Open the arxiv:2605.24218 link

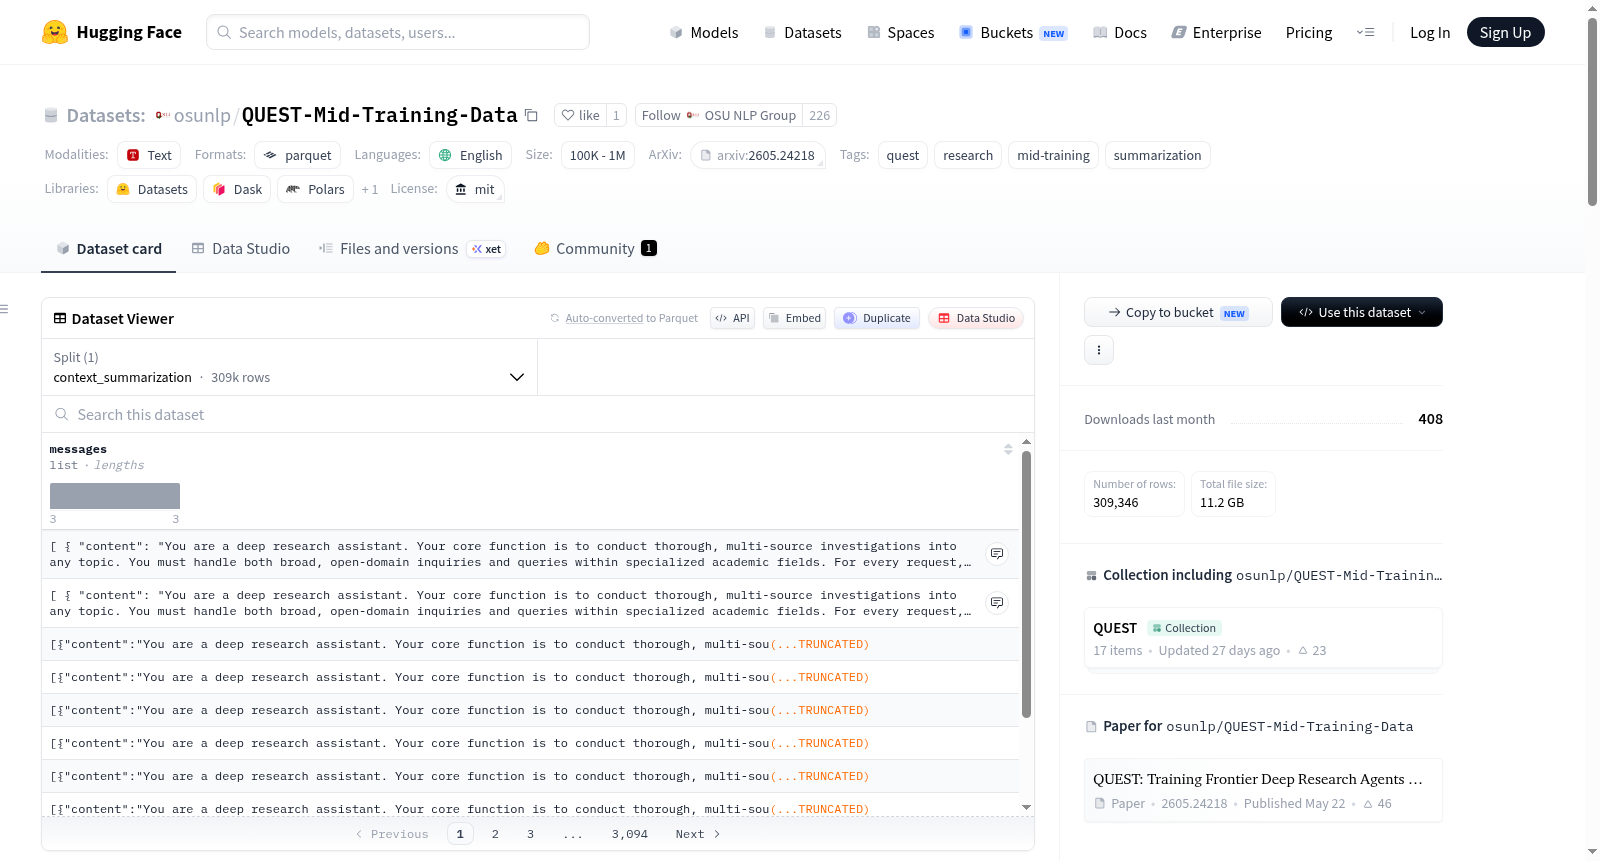tap(757, 156)
